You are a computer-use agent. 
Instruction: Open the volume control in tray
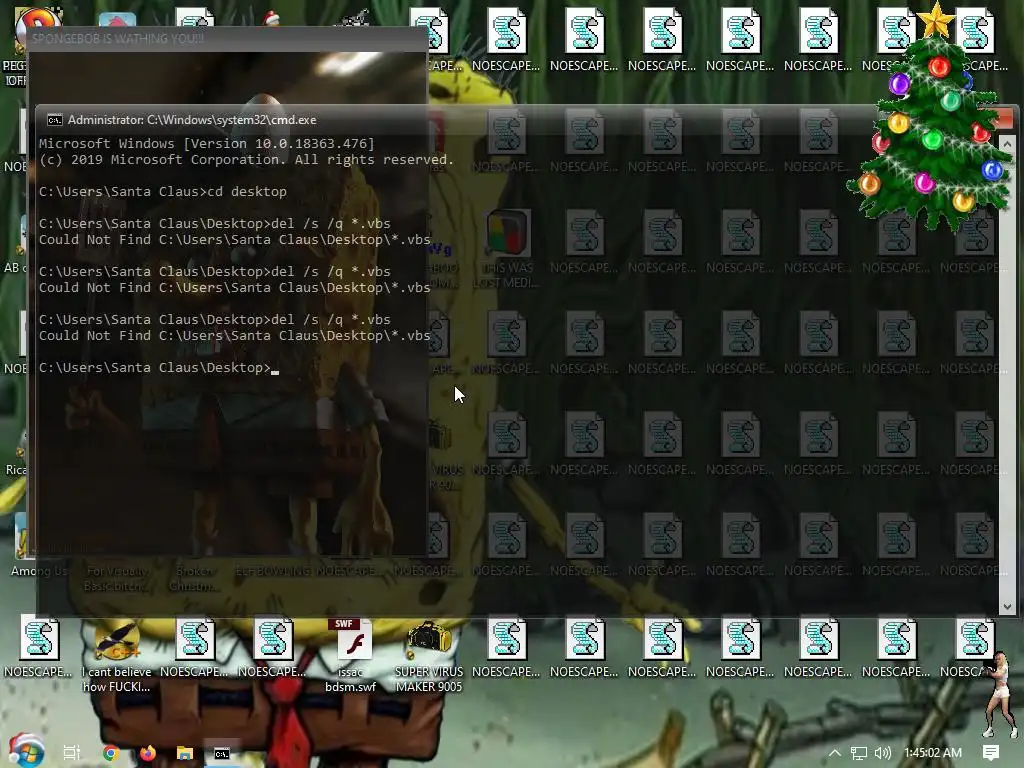click(883, 753)
